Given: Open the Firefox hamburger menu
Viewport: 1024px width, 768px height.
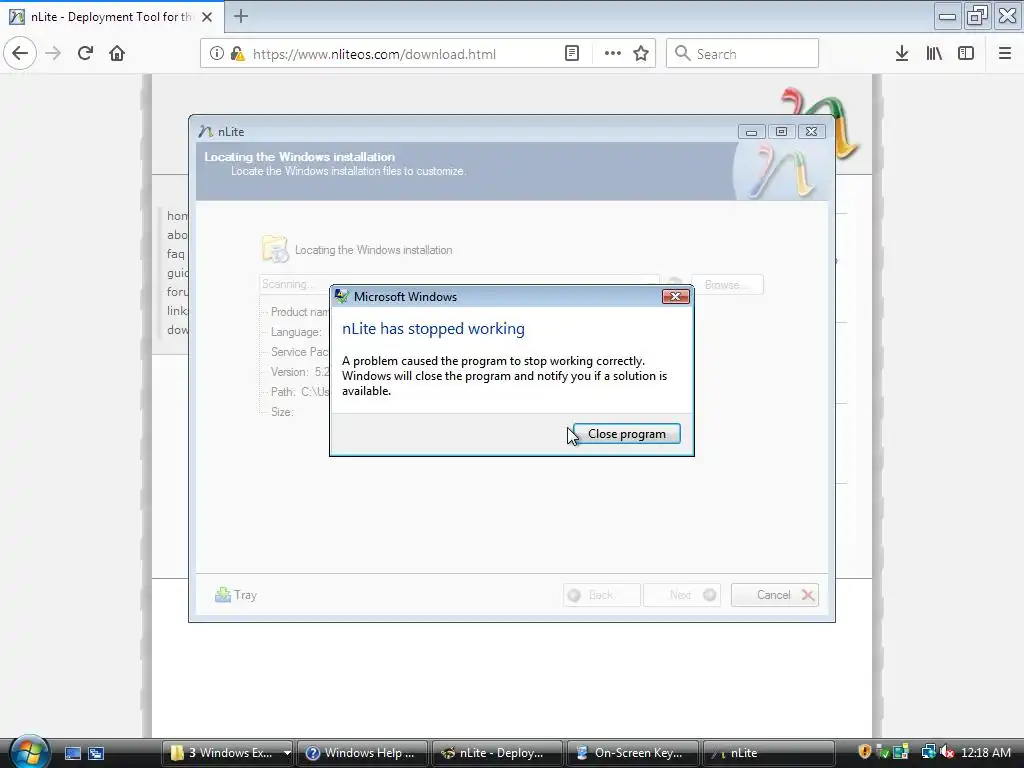Looking at the screenshot, I should tap(1005, 54).
